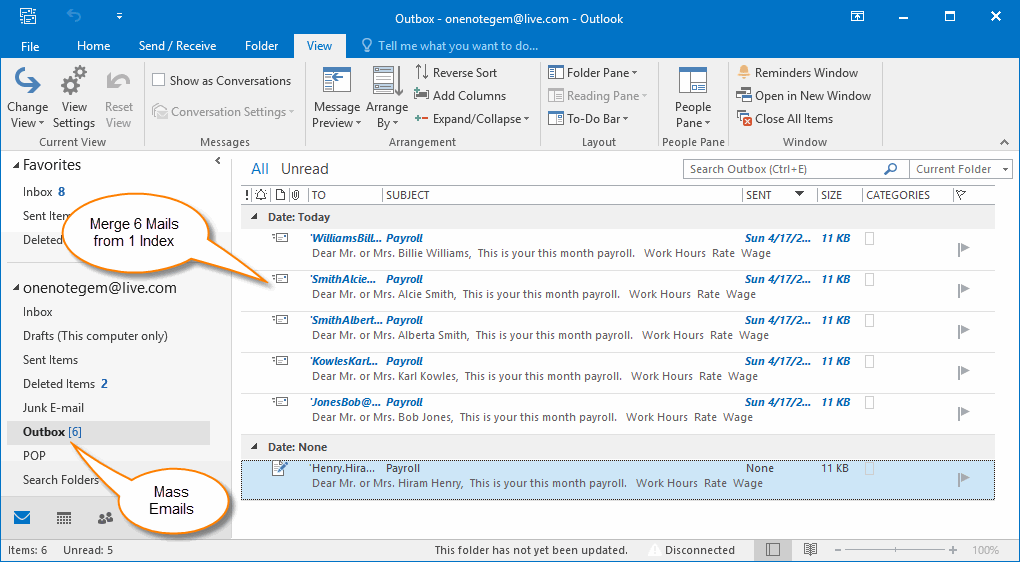Click the Undo arrow in title bar
This screenshot has height=562, width=1020.
coord(74,17)
